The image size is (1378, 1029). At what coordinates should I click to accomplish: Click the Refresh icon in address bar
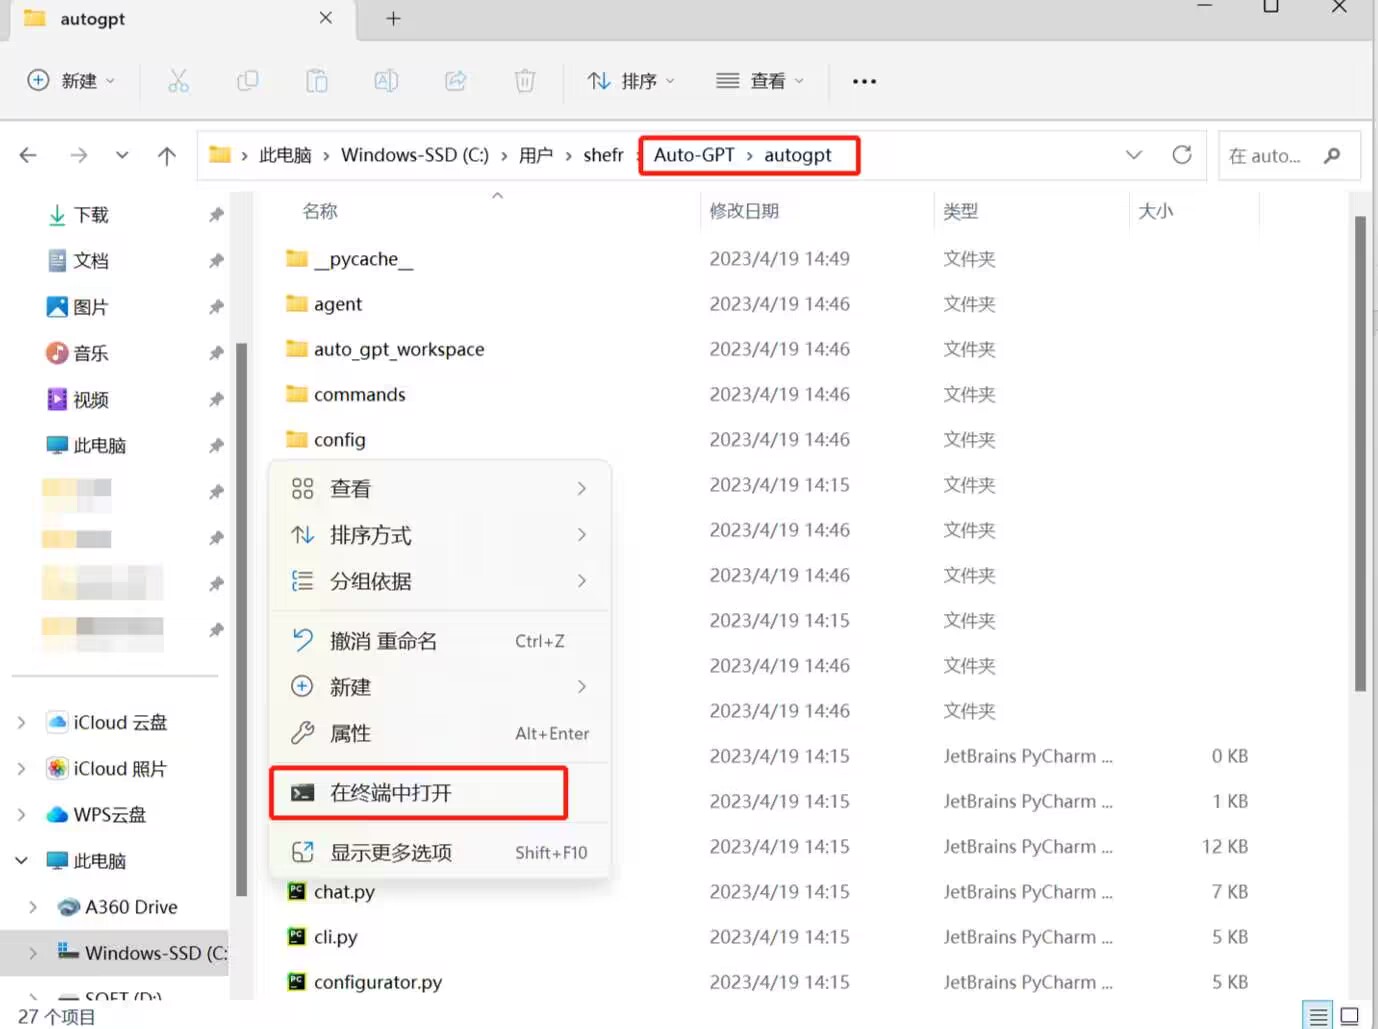tap(1182, 155)
